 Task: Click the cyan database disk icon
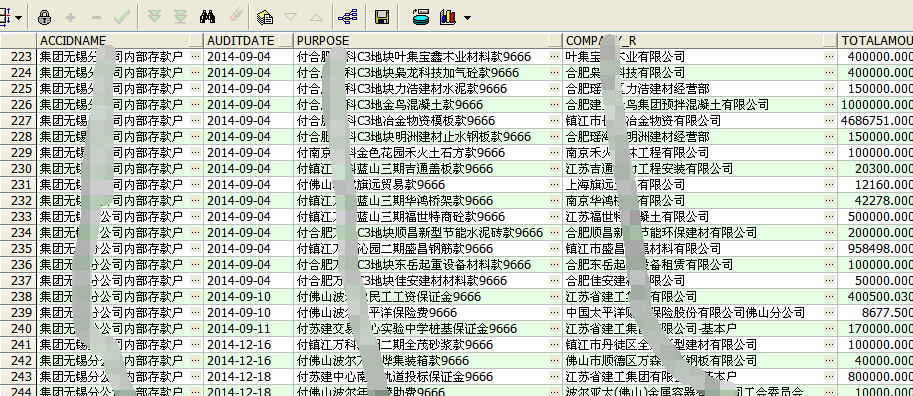[421, 17]
